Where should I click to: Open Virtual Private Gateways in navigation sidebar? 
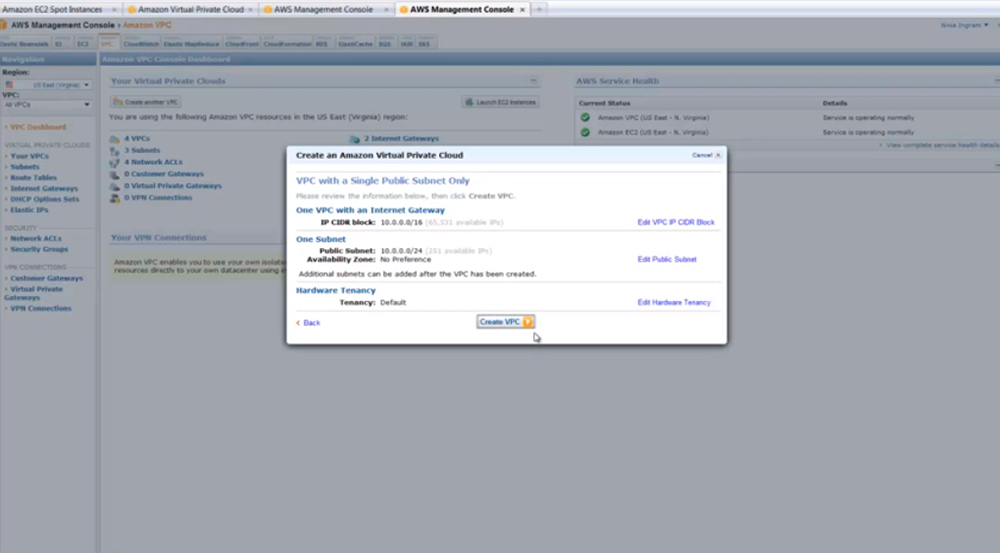point(33,293)
